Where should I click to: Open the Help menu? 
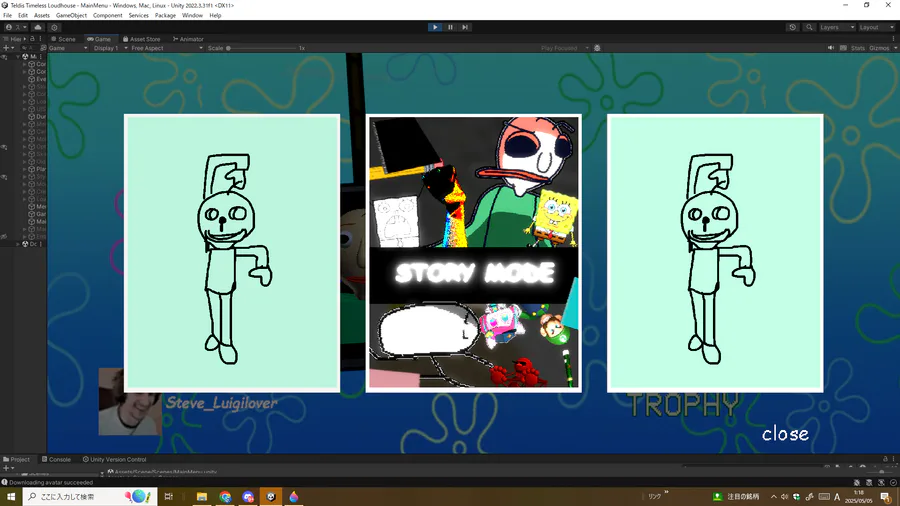click(x=215, y=15)
